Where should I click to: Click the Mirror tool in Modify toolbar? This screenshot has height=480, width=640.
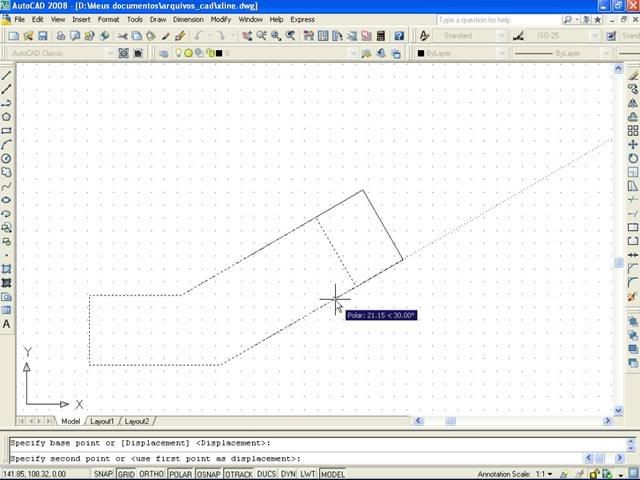(x=633, y=103)
